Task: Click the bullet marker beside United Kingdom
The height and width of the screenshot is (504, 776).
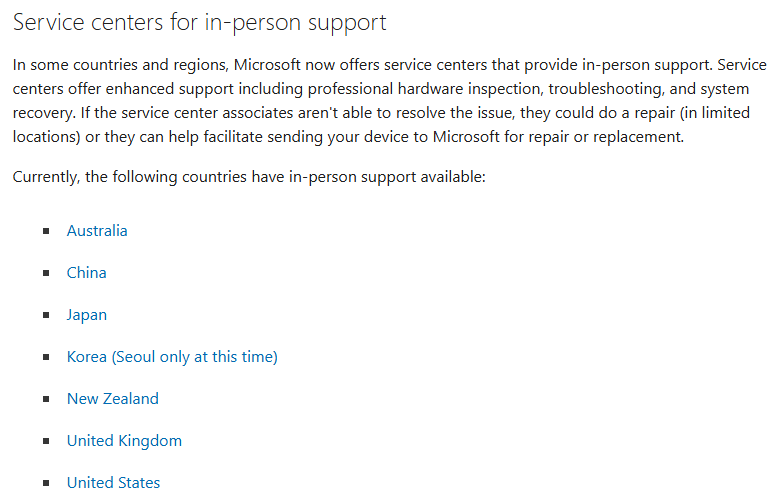Action: click(46, 441)
